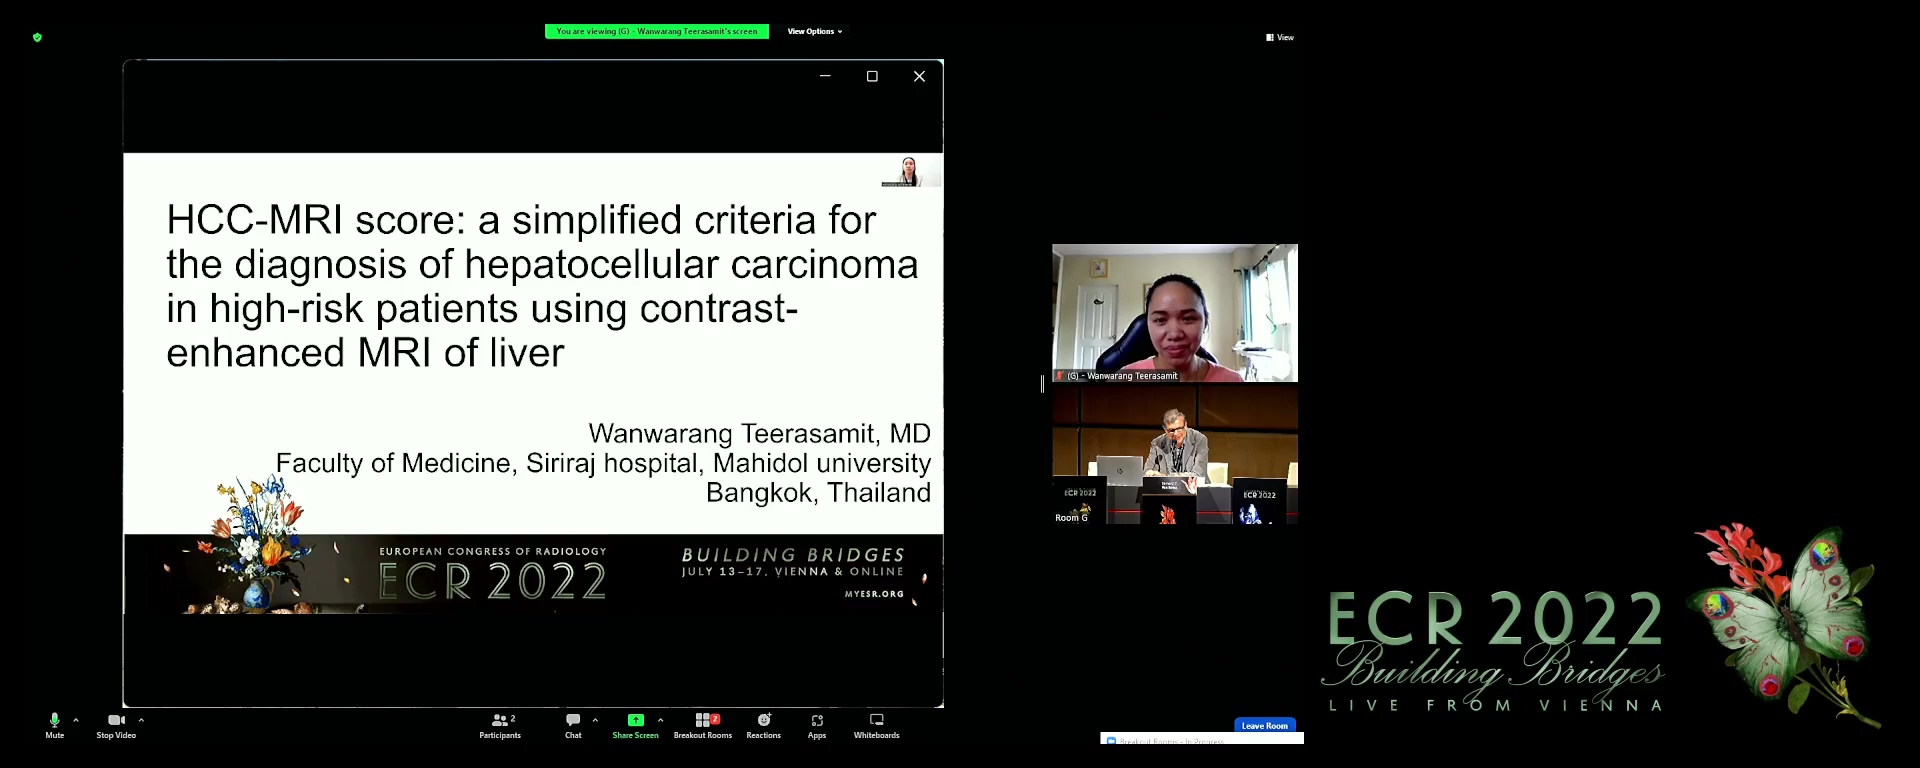Screen dimensions: 1920x768
Task: Open Breakout Rooms
Action: click(x=703, y=726)
